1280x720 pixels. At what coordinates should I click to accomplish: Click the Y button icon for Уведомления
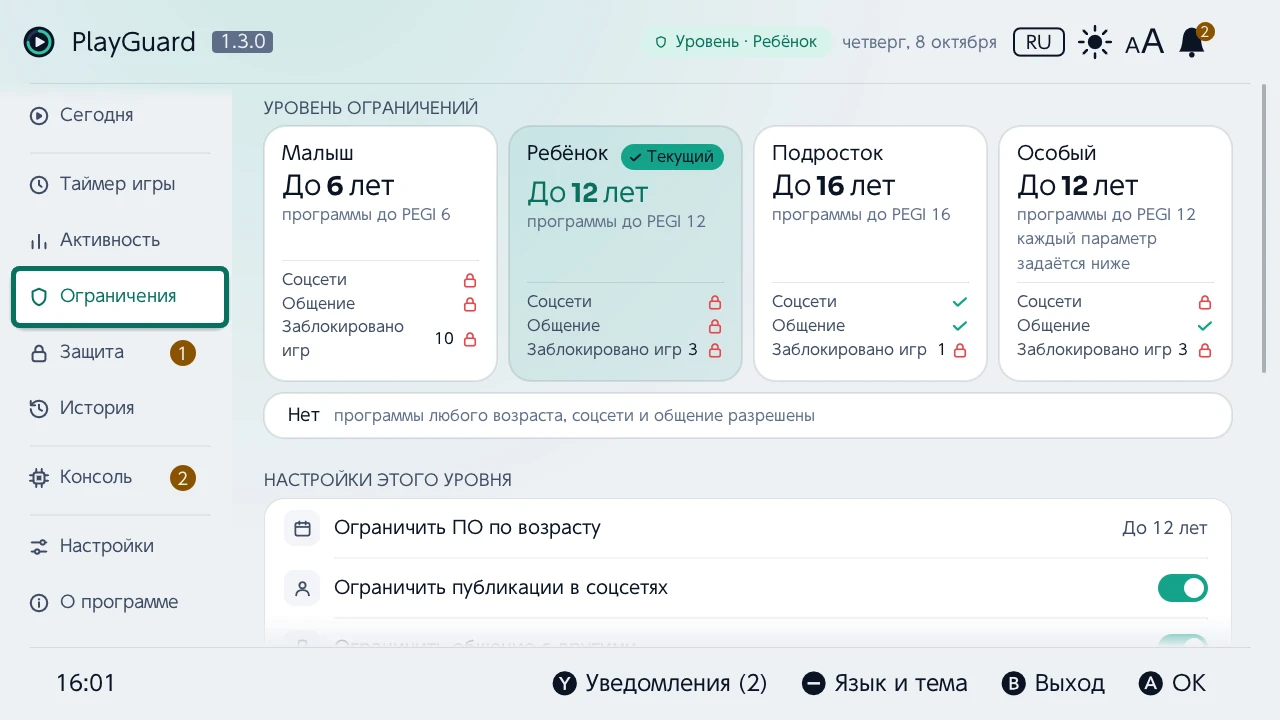pos(565,684)
